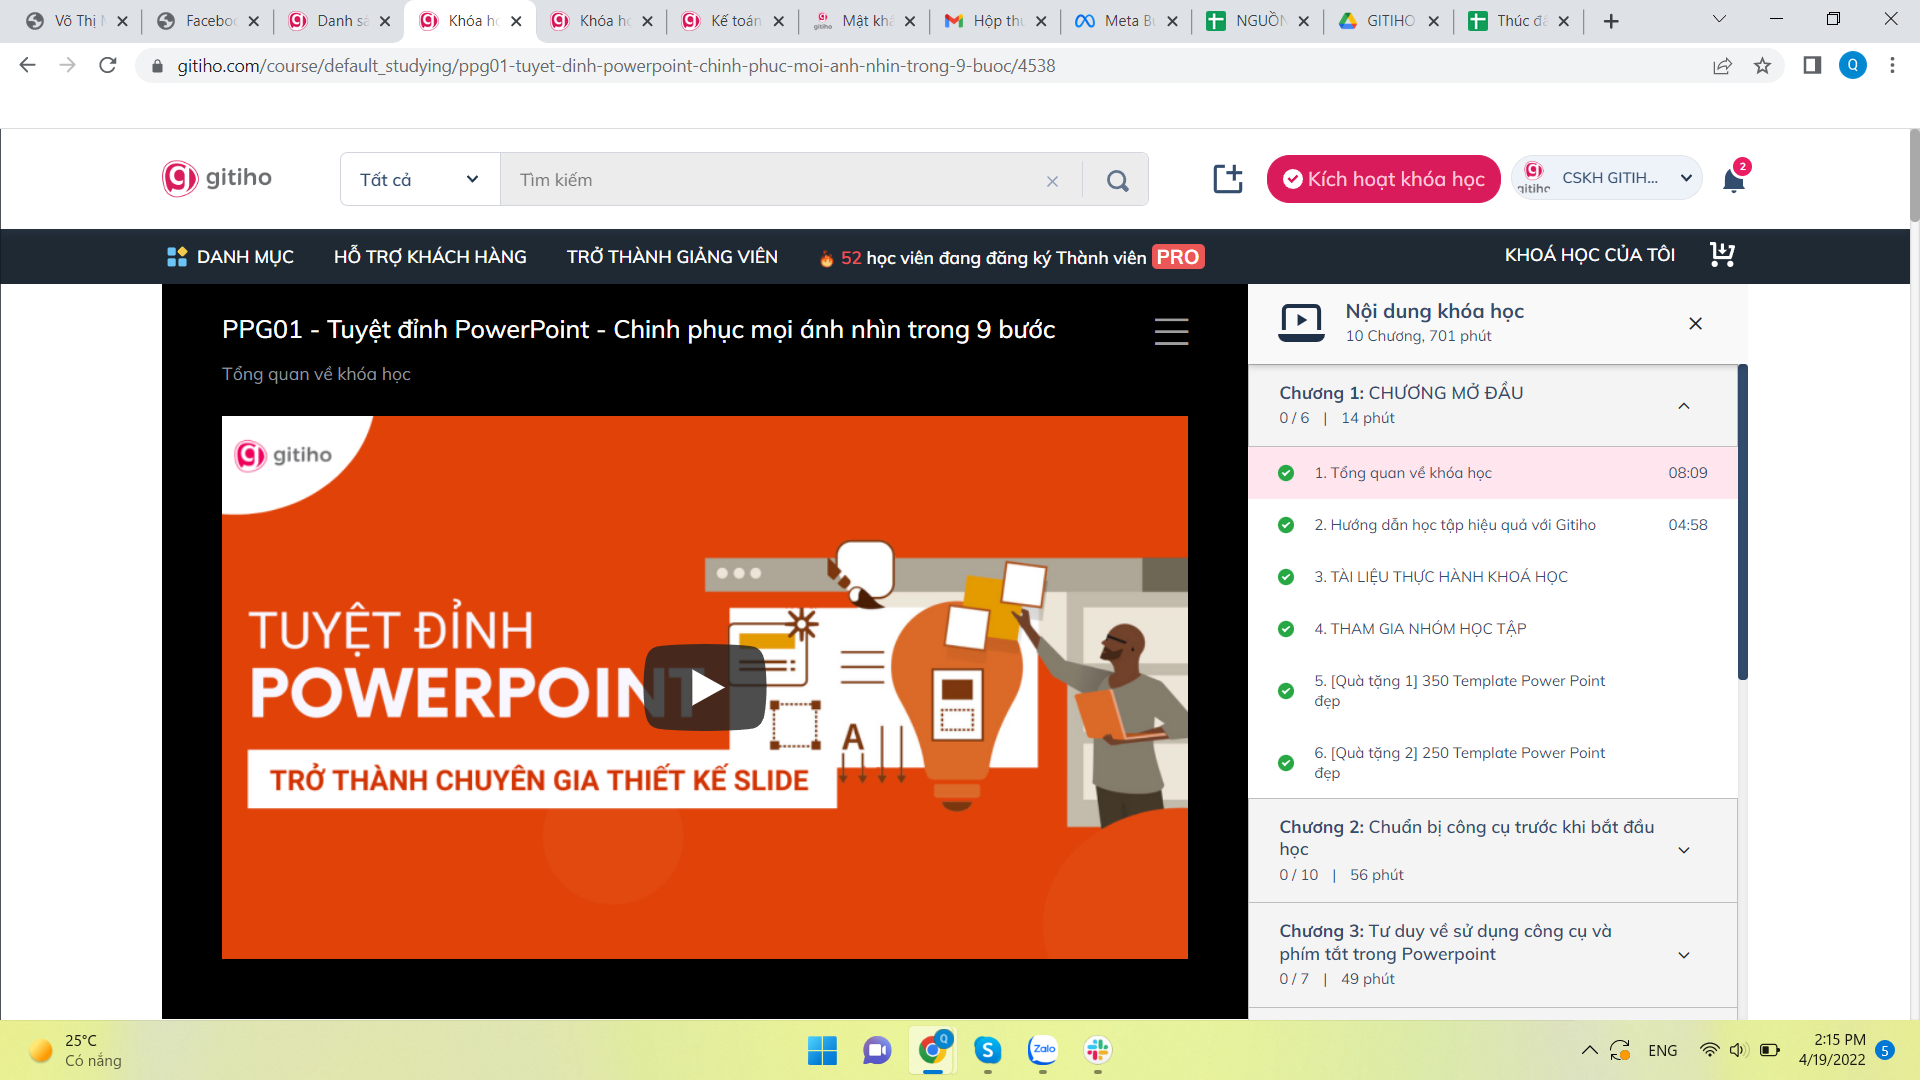Bookmark this page with star icon
This screenshot has width=1920, height=1080.
pos(1762,66)
